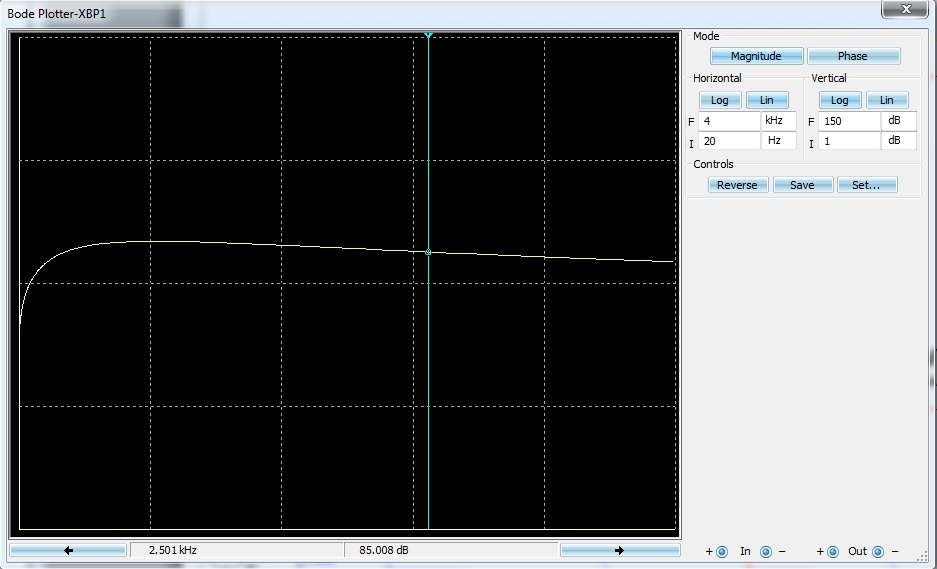Screen dimensions: 937x569
Task: Set the Horizontal axis to Lin
Action: coord(767,100)
